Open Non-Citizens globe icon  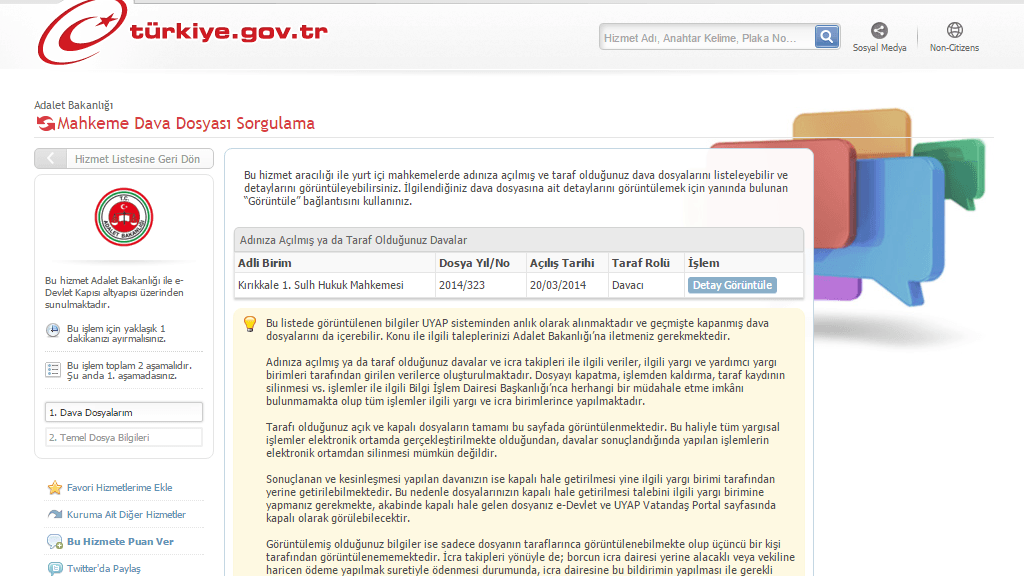[x=954, y=30]
